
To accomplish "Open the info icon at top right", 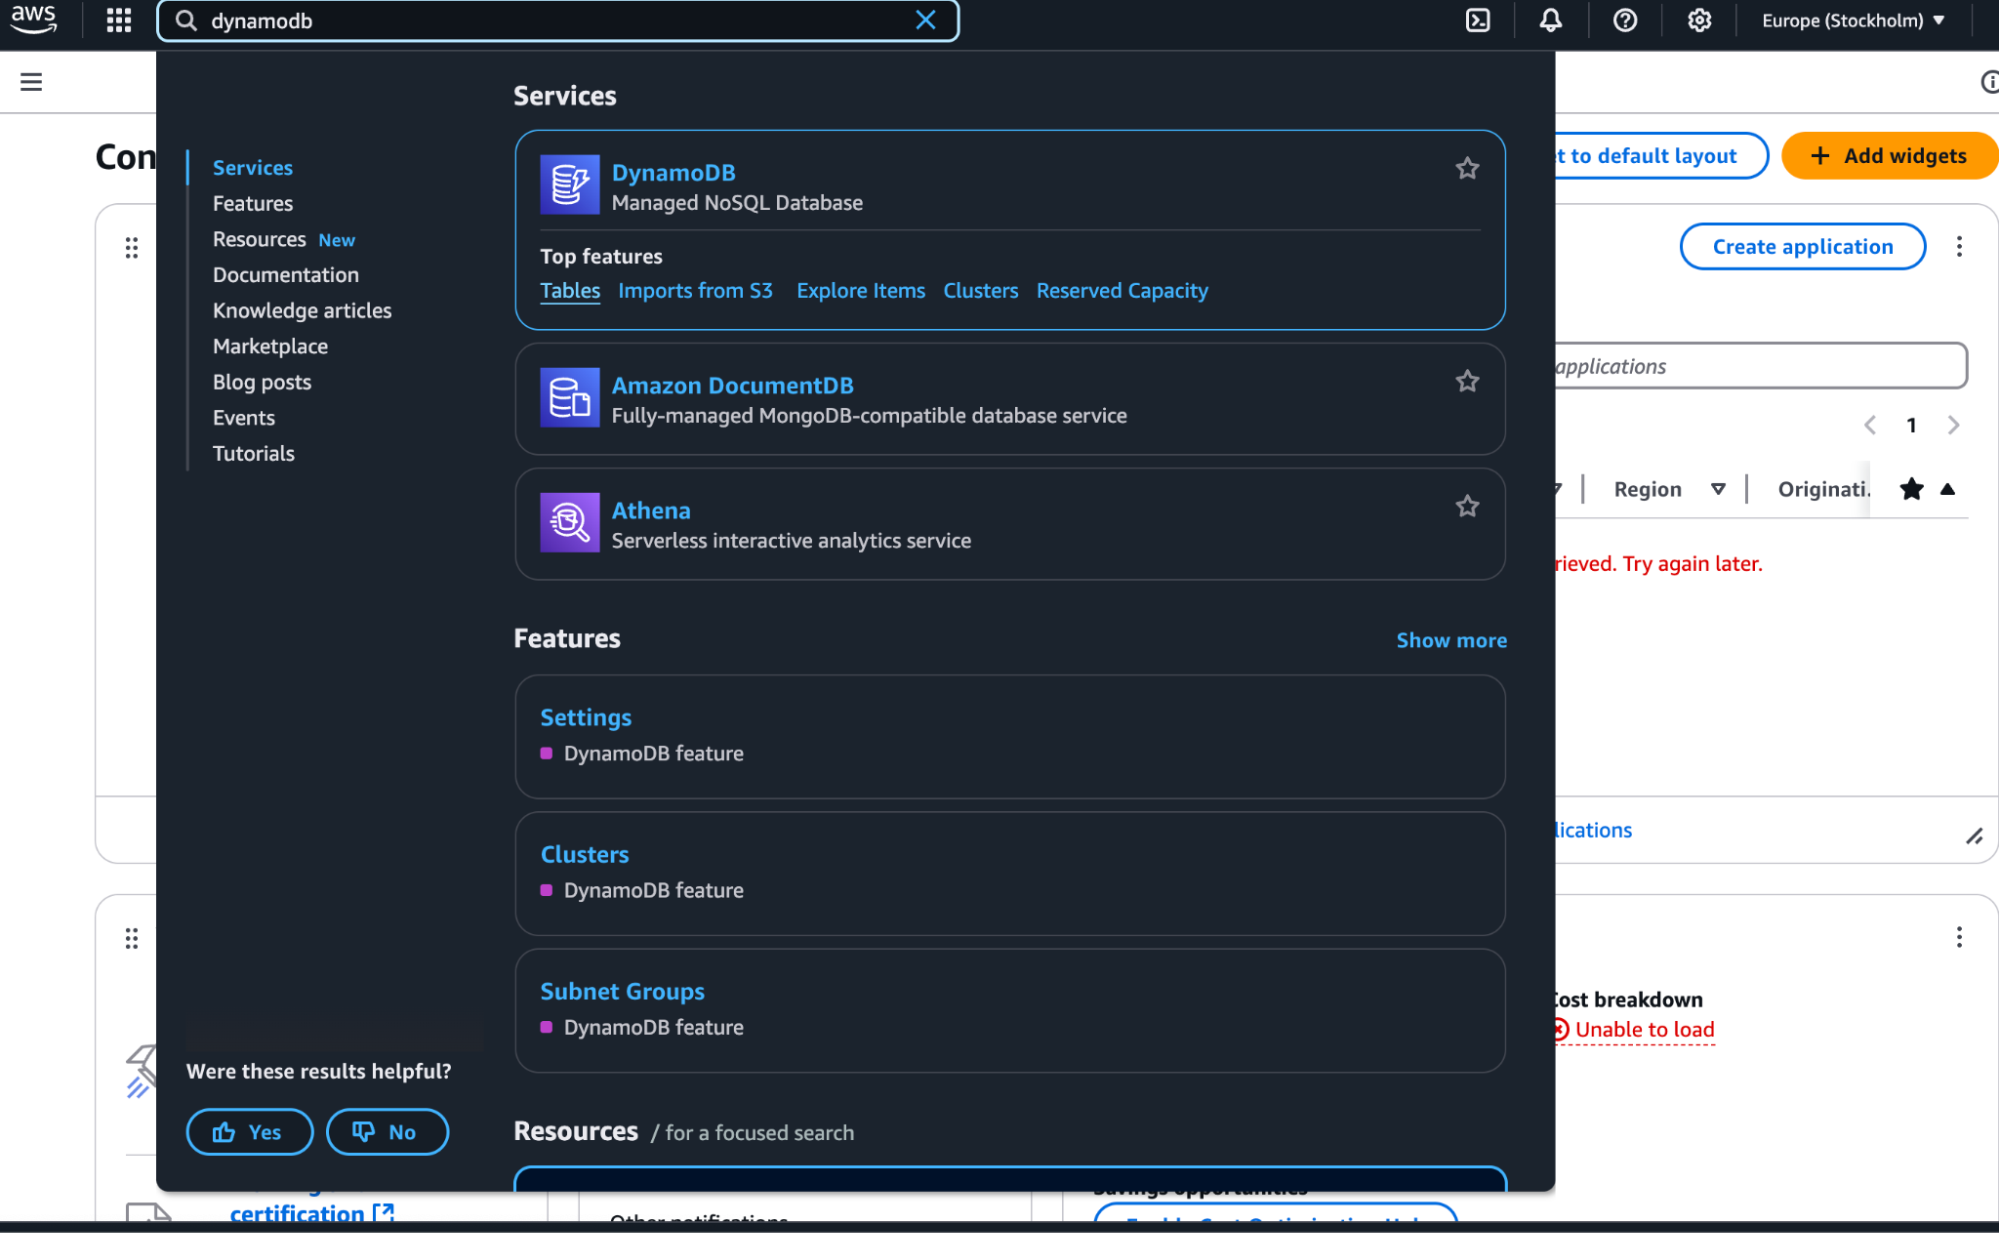I will coord(1989,82).
